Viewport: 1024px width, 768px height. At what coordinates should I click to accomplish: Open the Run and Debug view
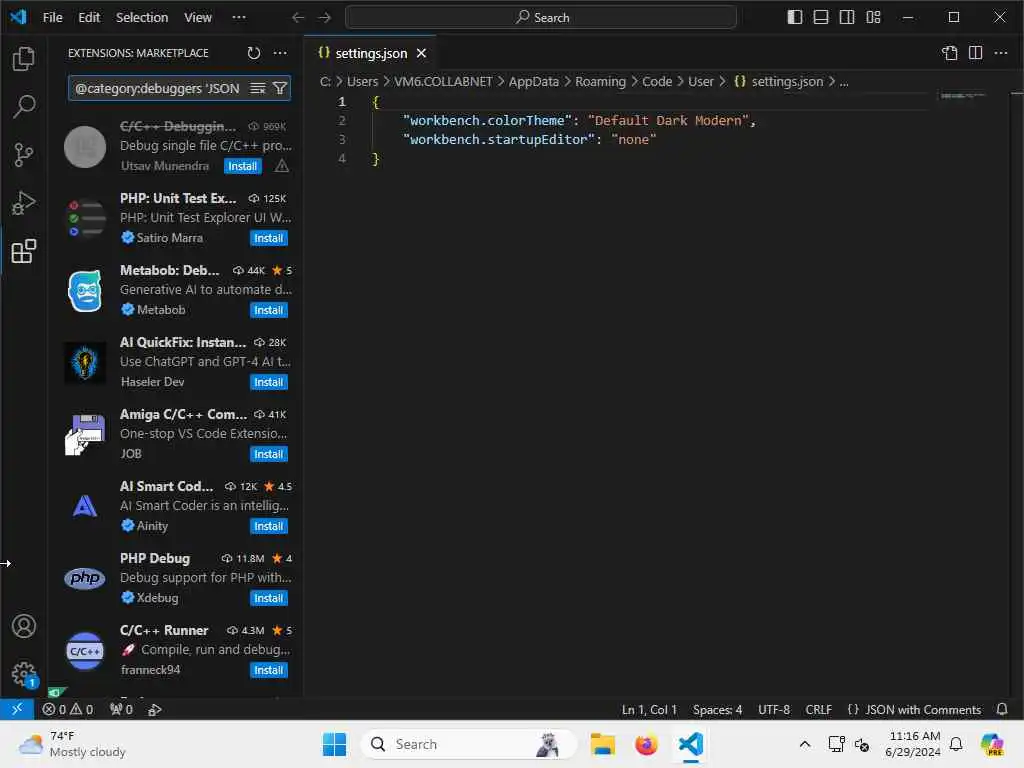(x=24, y=203)
